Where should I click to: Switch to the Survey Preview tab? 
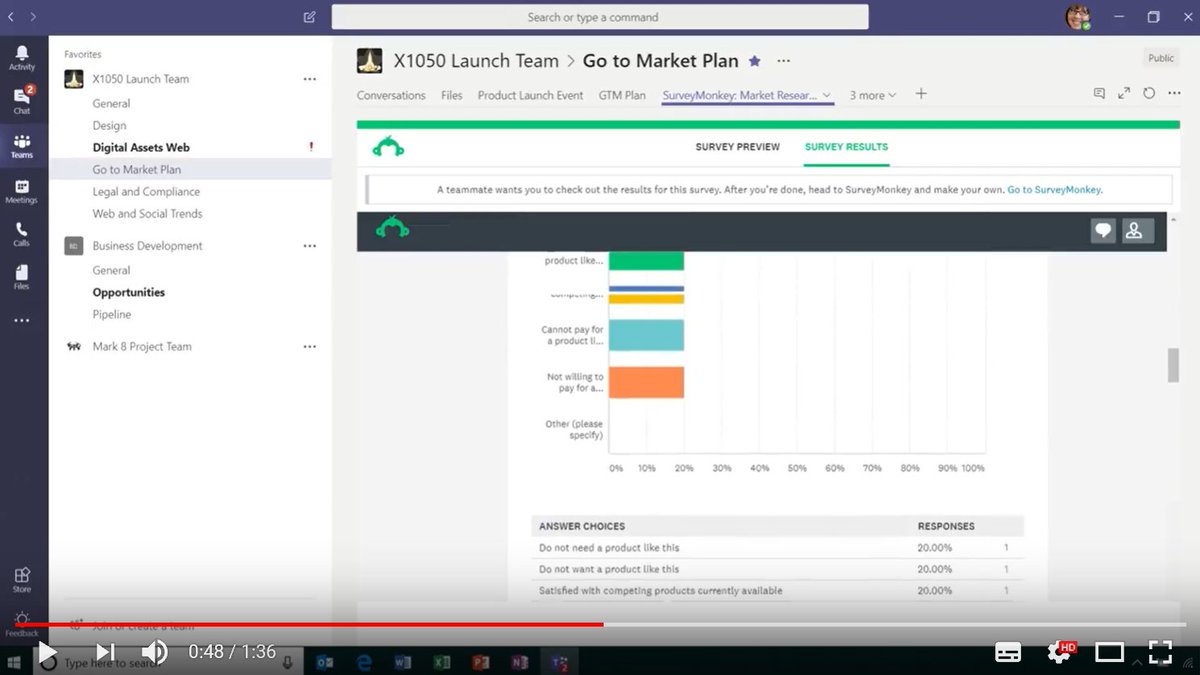pos(738,146)
